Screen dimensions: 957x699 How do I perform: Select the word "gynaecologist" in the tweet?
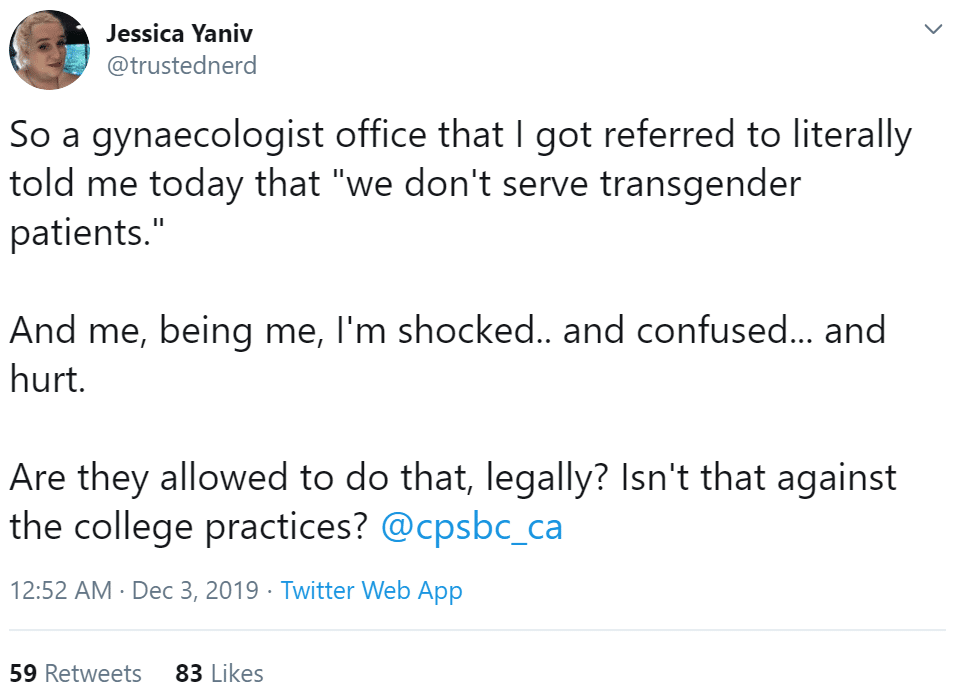click(208, 136)
